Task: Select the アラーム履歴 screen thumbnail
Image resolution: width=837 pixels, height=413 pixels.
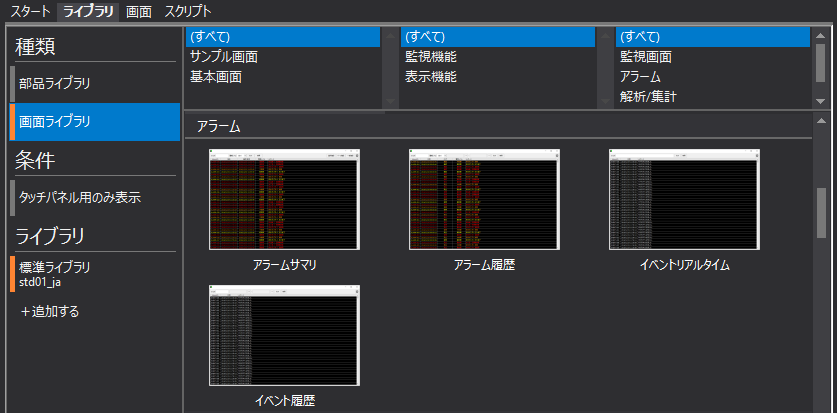Action: 484,200
